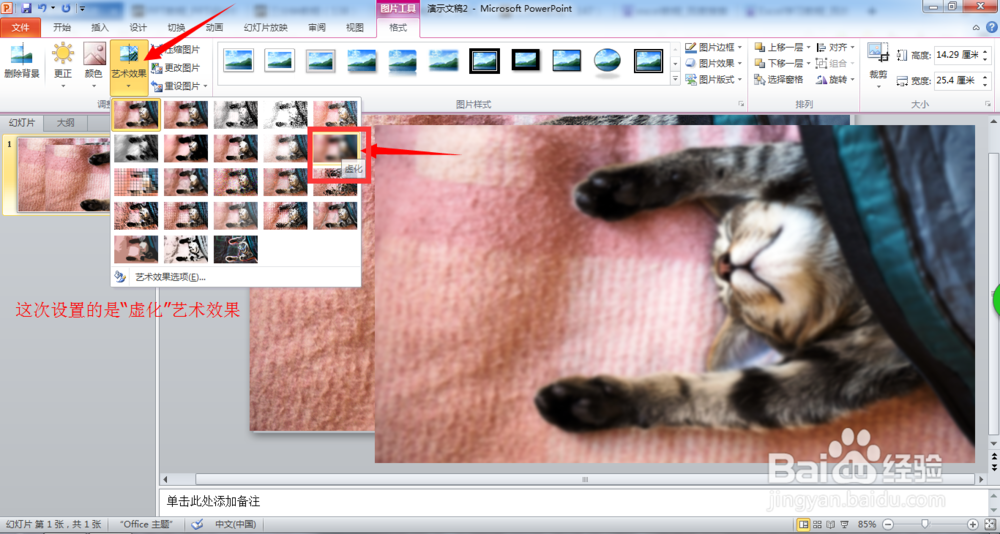Apply the first picture style, simple white frame

[239, 60]
